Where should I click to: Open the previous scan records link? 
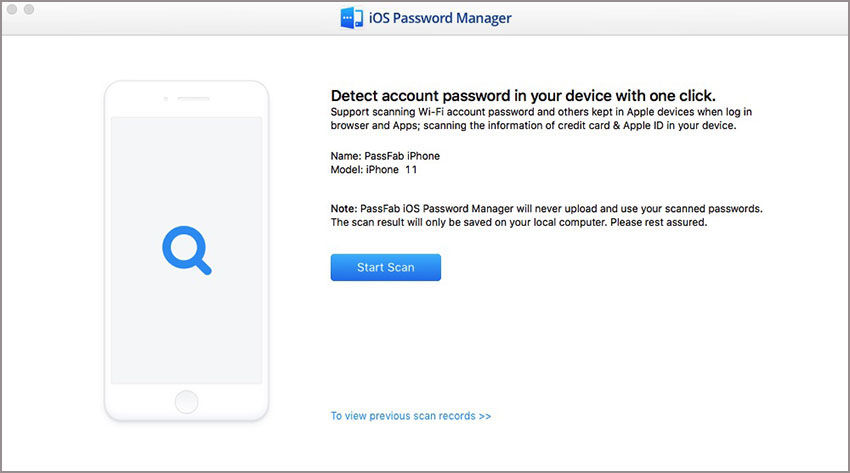(x=410, y=416)
